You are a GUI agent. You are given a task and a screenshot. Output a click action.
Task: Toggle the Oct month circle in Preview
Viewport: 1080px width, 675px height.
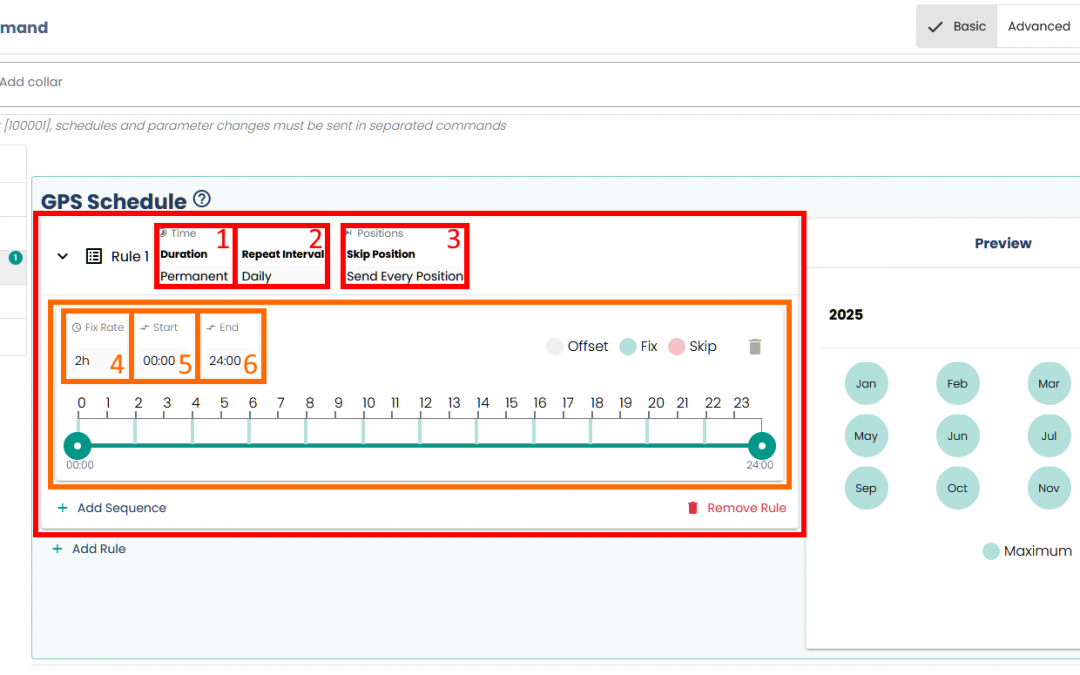click(957, 488)
